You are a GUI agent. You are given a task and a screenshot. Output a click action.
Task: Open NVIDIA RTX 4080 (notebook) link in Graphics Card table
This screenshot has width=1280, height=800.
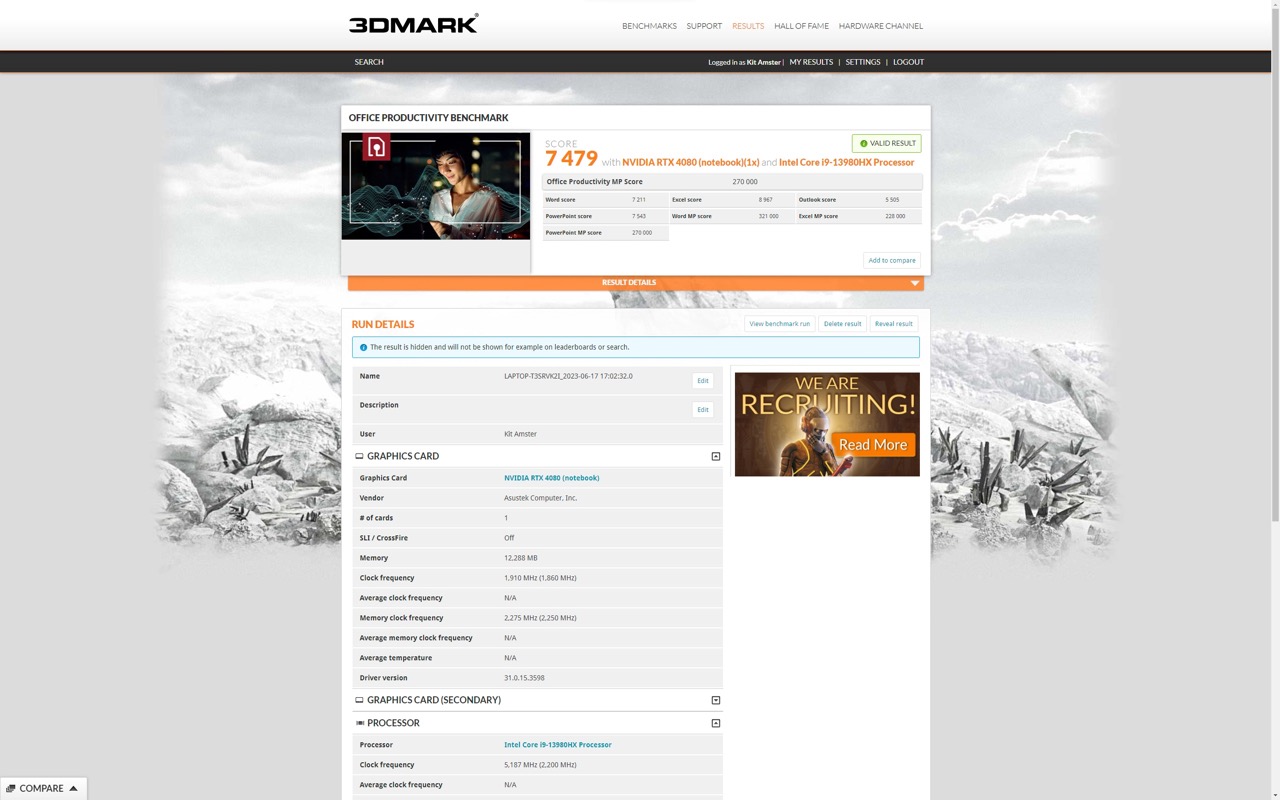coord(552,478)
